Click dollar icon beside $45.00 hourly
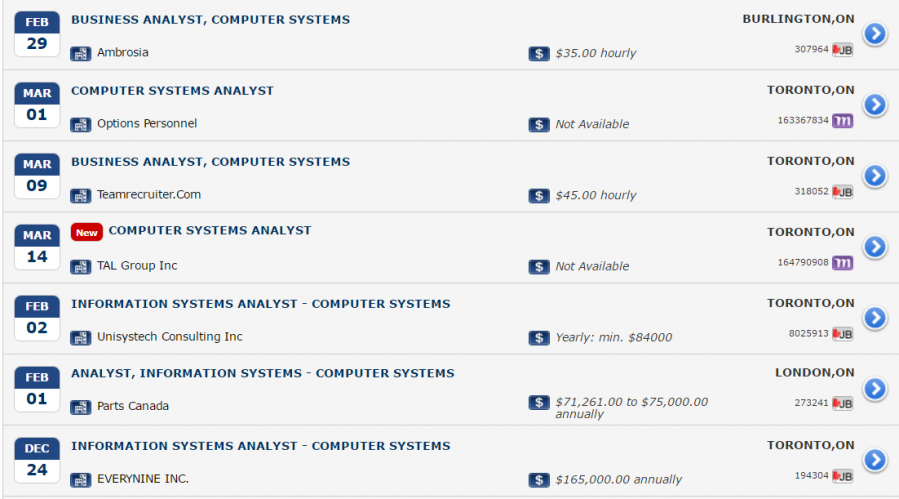This screenshot has width=899, height=499. tap(539, 195)
